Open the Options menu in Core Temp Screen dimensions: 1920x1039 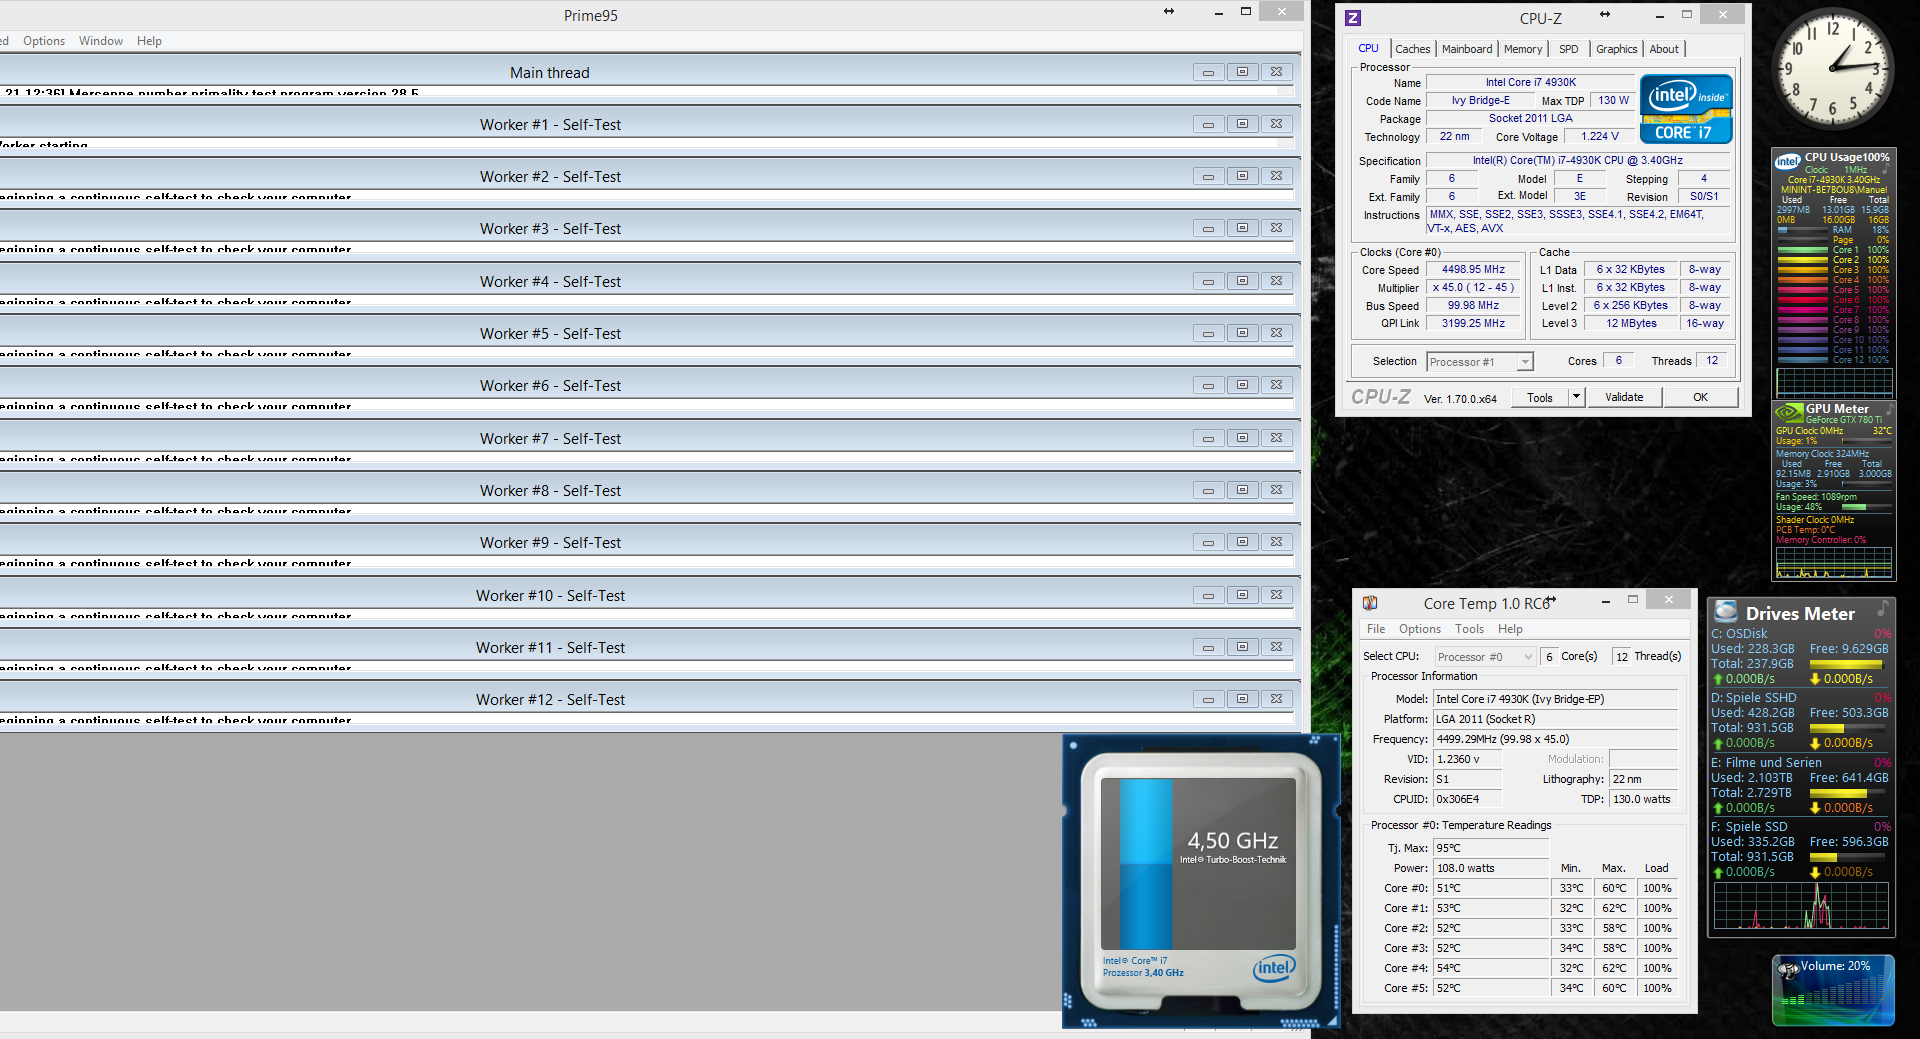tap(1420, 629)
